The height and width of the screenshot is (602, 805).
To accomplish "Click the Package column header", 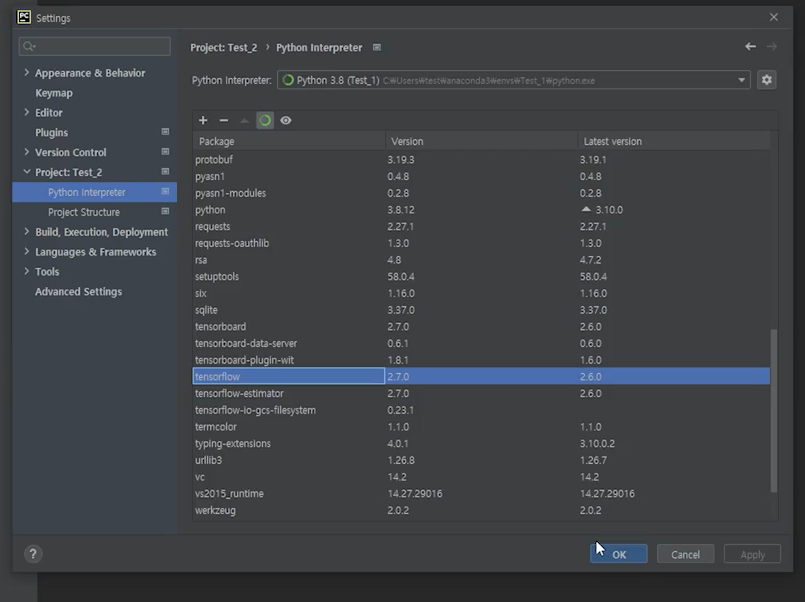I will pyautogui.click(x=289, y=141).
